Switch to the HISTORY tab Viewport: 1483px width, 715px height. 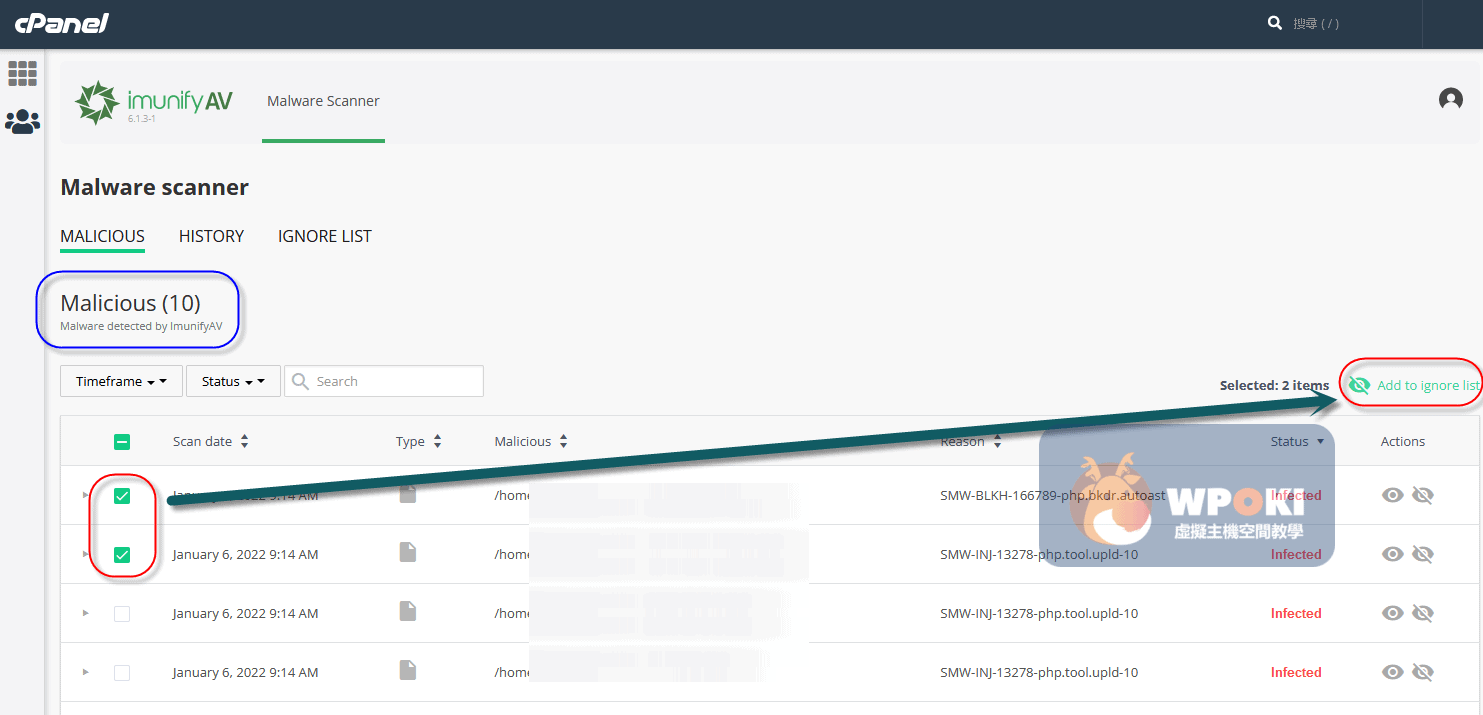pyautogui.click(x=211, y=236)
